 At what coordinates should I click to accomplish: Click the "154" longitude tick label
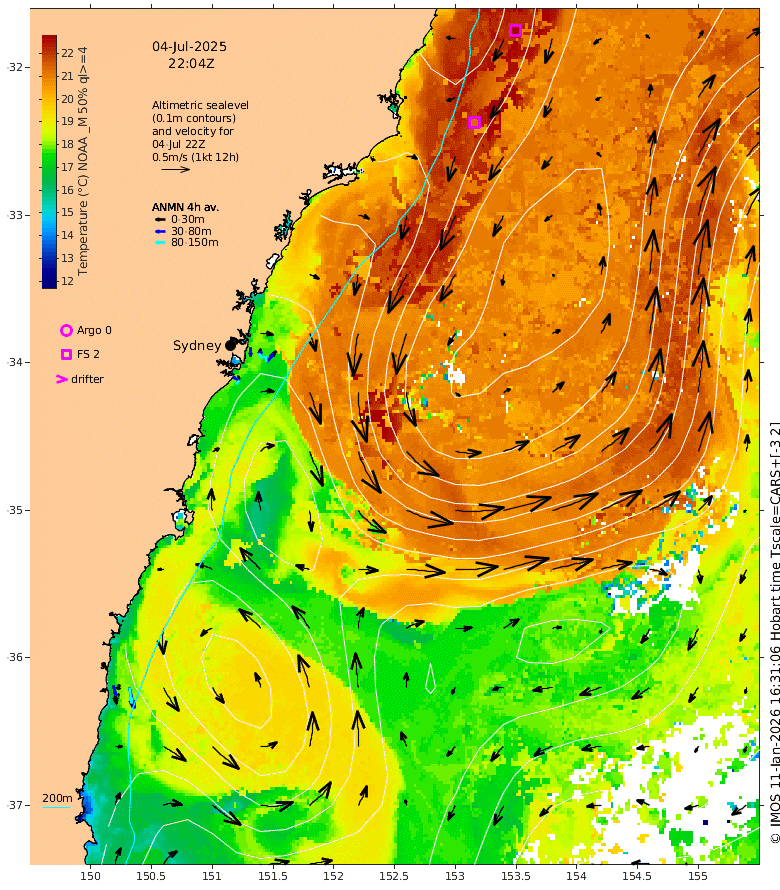coord(576,876)
